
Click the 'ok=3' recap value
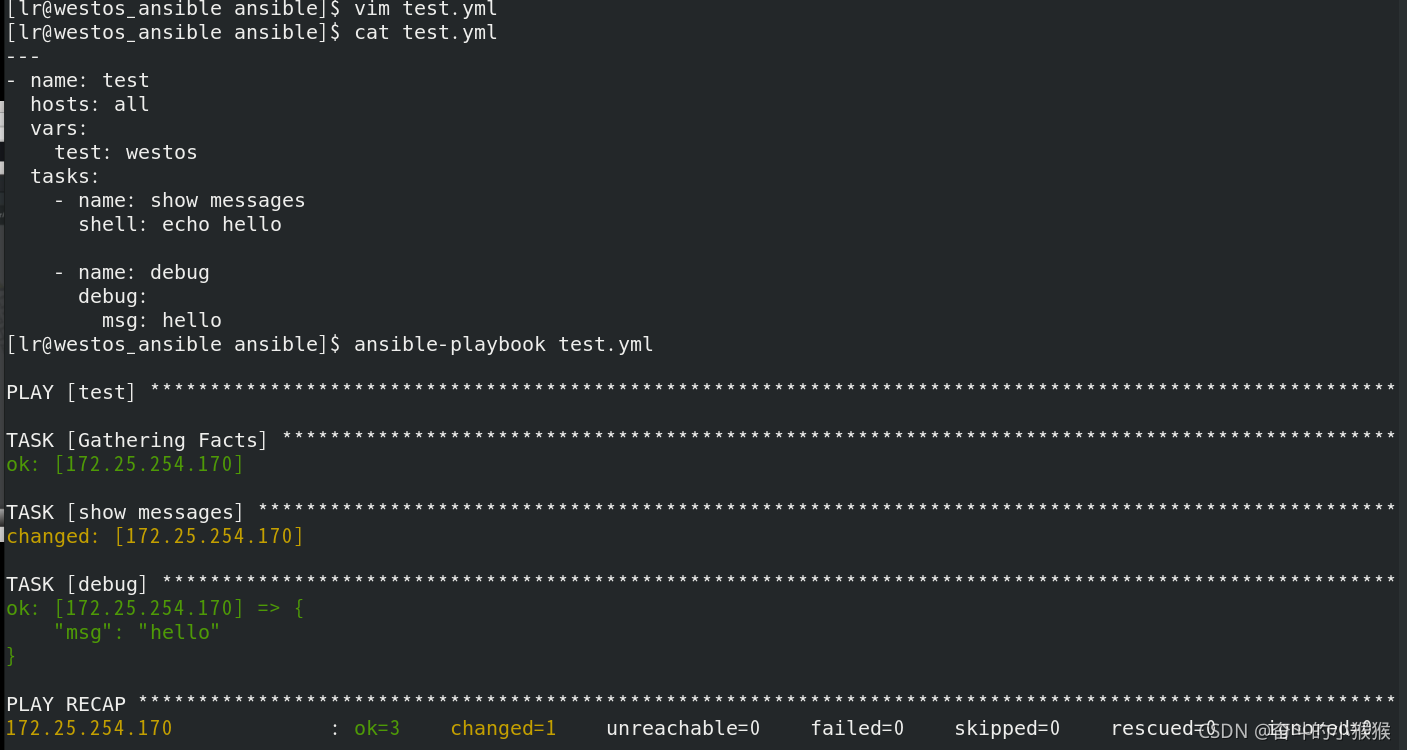[378, 728]
